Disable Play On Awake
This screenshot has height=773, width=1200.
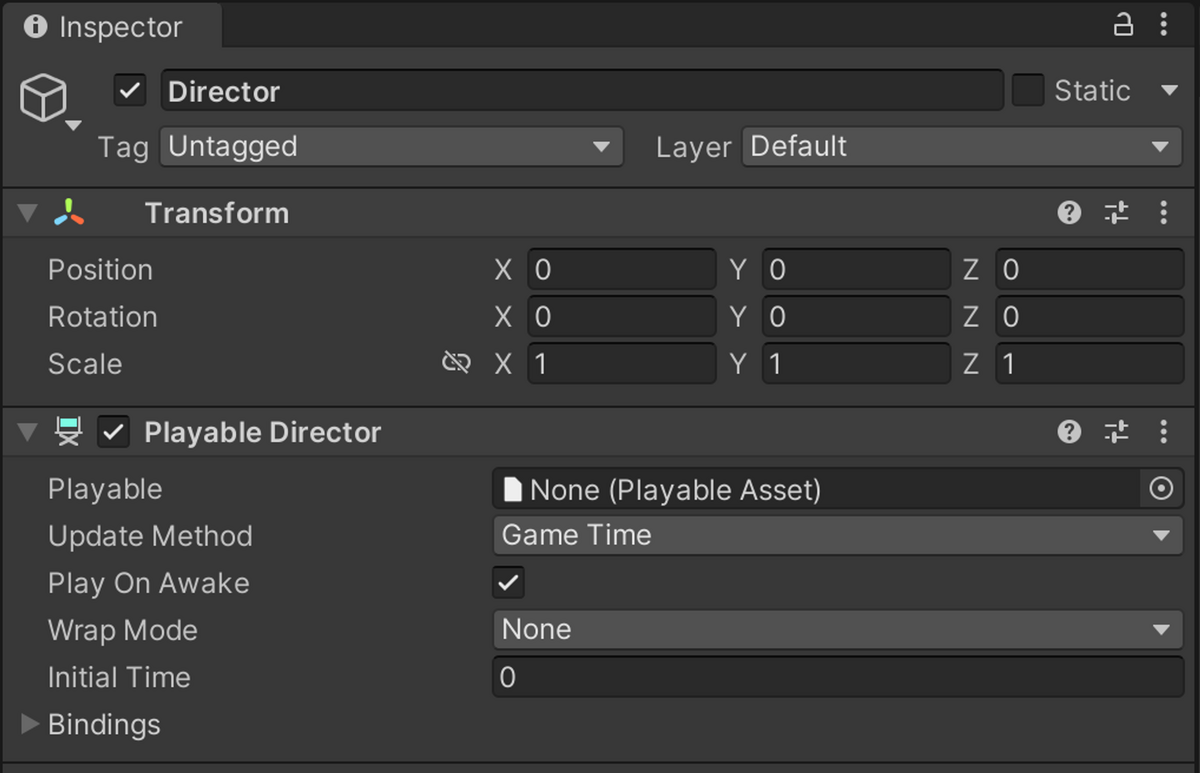pos(506,582)
